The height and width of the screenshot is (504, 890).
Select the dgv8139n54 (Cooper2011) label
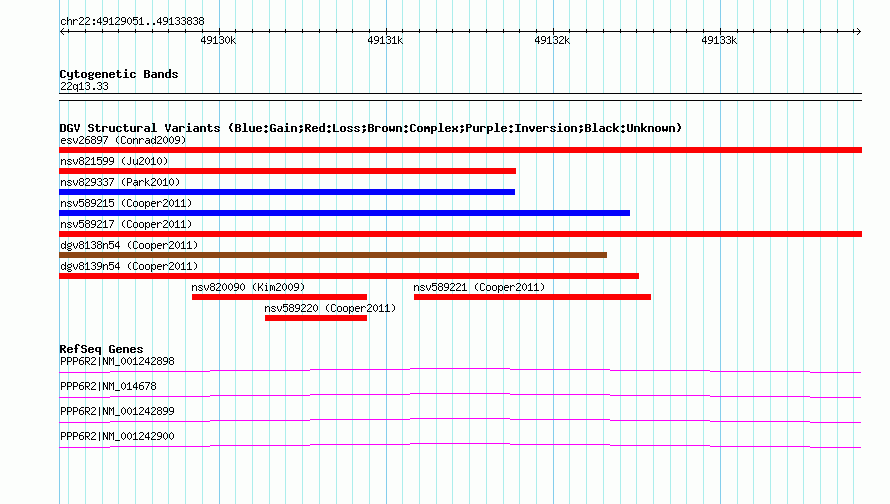pyautogui.click(x=129, y=266)
